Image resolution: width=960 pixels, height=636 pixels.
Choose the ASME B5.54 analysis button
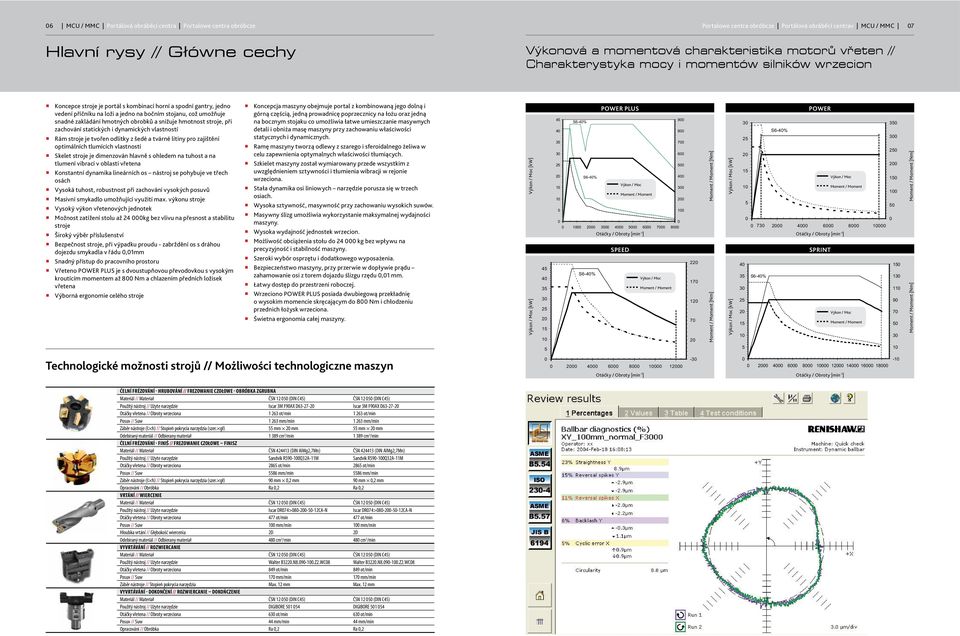click(539, 458)
